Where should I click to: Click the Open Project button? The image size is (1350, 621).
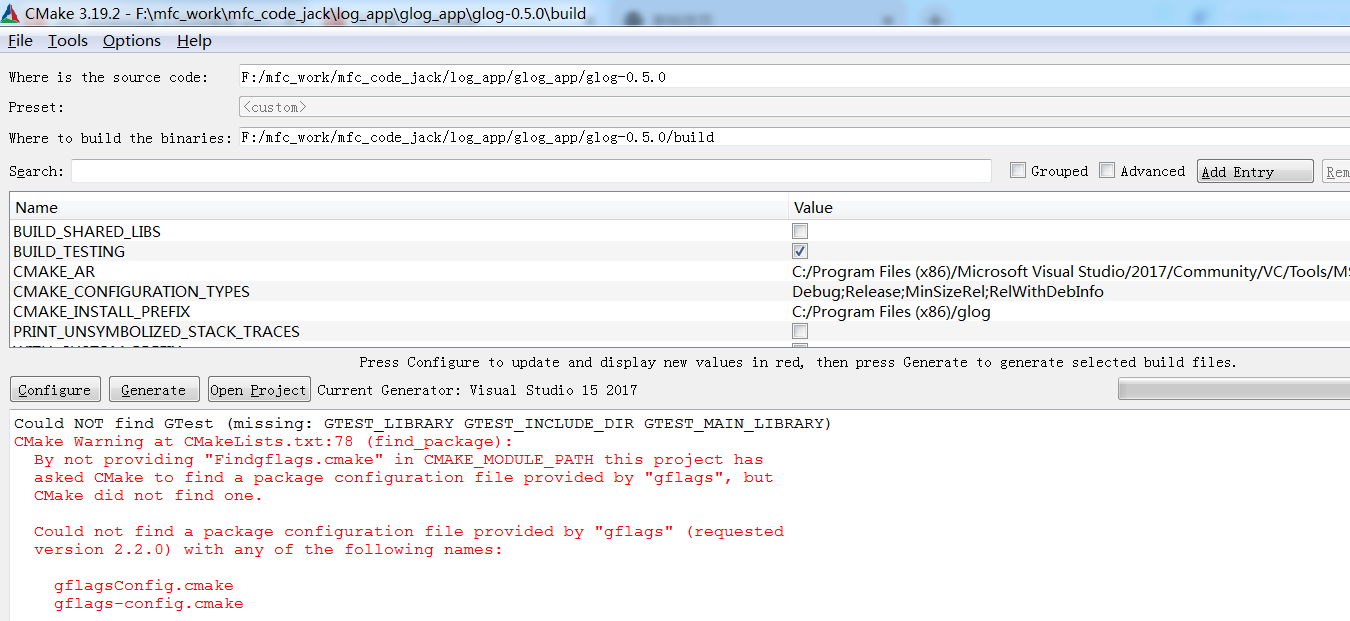point(258,389)
